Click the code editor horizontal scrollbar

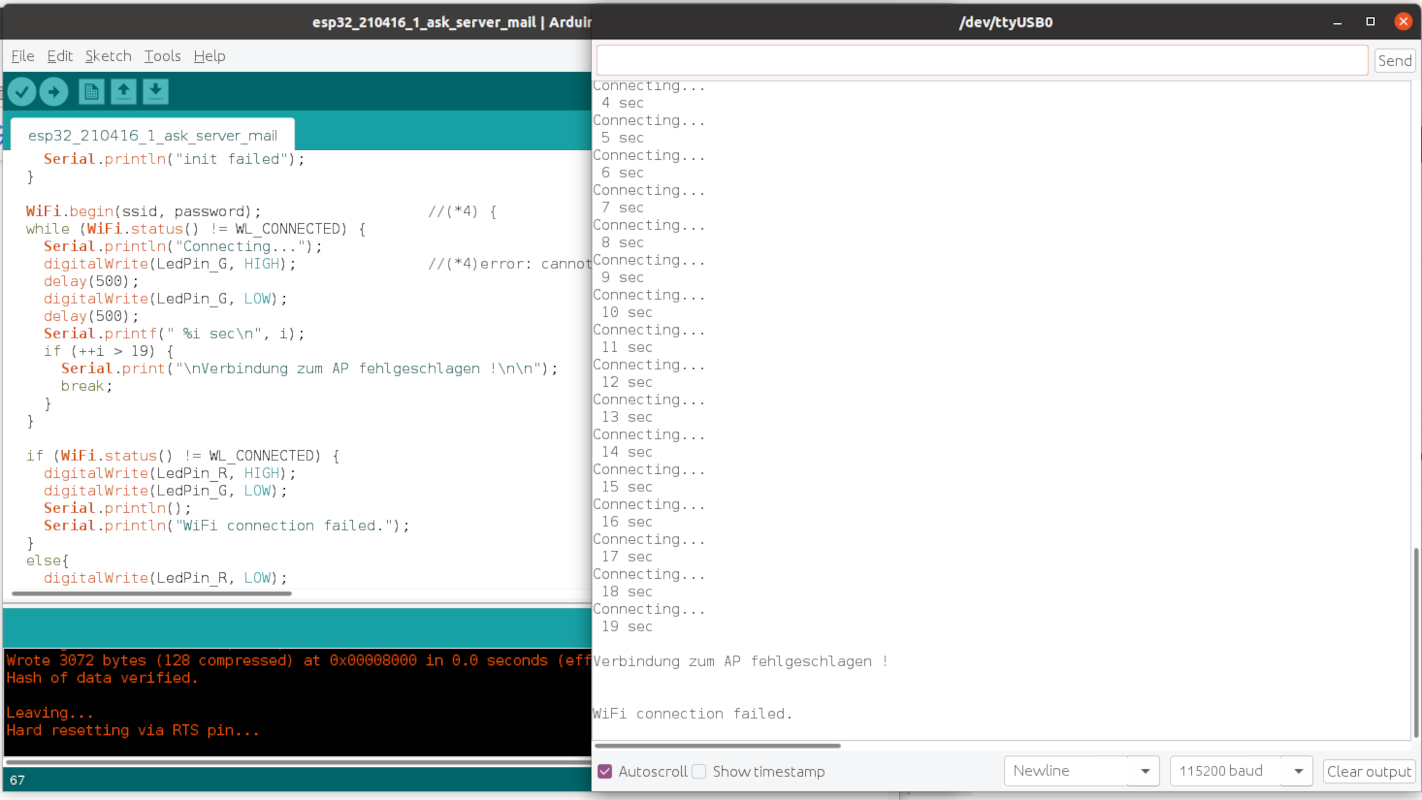(152, 594)
